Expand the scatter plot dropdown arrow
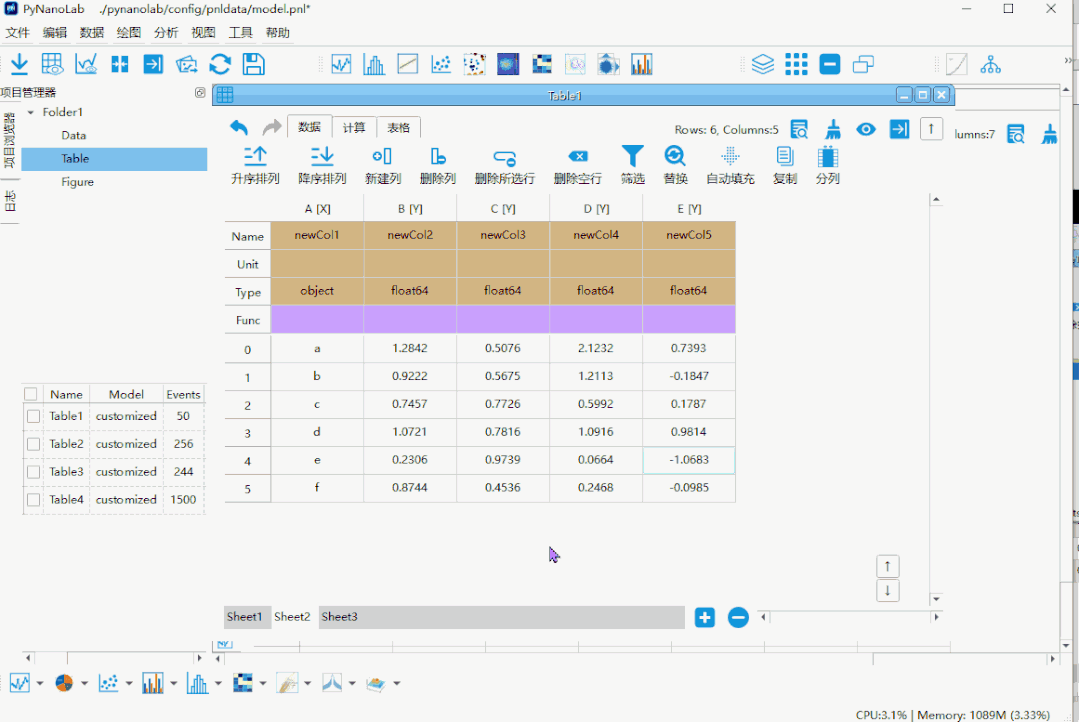 (x=129, y=683)
